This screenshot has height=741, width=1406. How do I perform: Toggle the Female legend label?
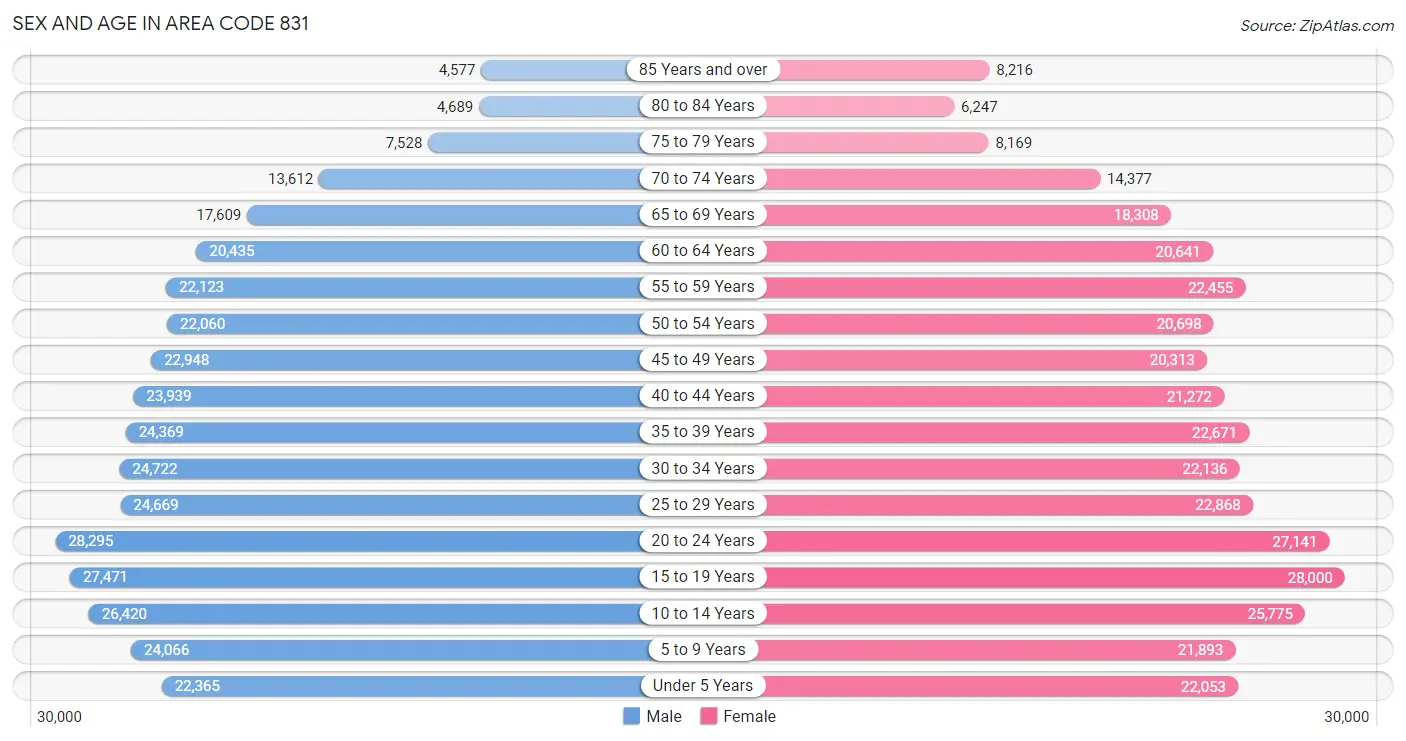tap(749, 716)
